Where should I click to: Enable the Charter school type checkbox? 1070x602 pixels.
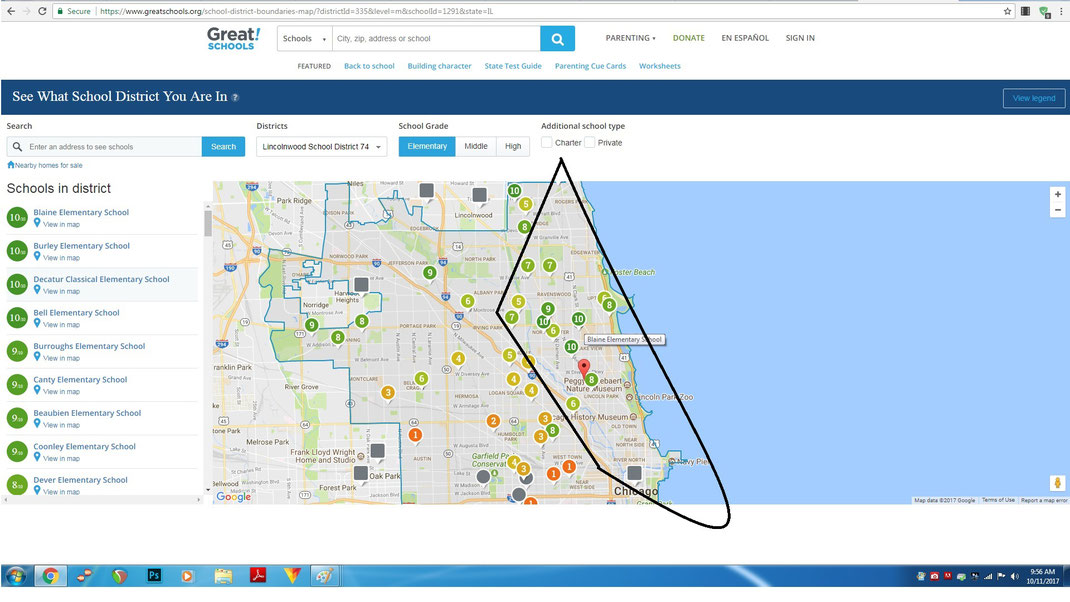547,143
